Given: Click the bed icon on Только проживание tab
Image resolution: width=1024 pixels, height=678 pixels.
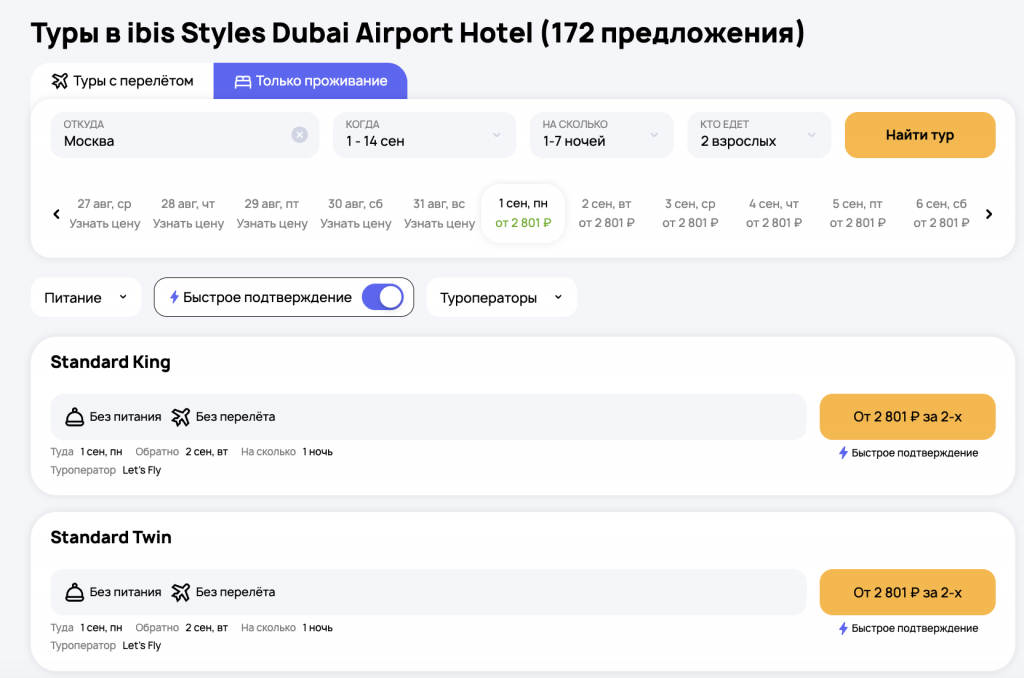Looking at the screenshot, I should [x=242, y=81].
